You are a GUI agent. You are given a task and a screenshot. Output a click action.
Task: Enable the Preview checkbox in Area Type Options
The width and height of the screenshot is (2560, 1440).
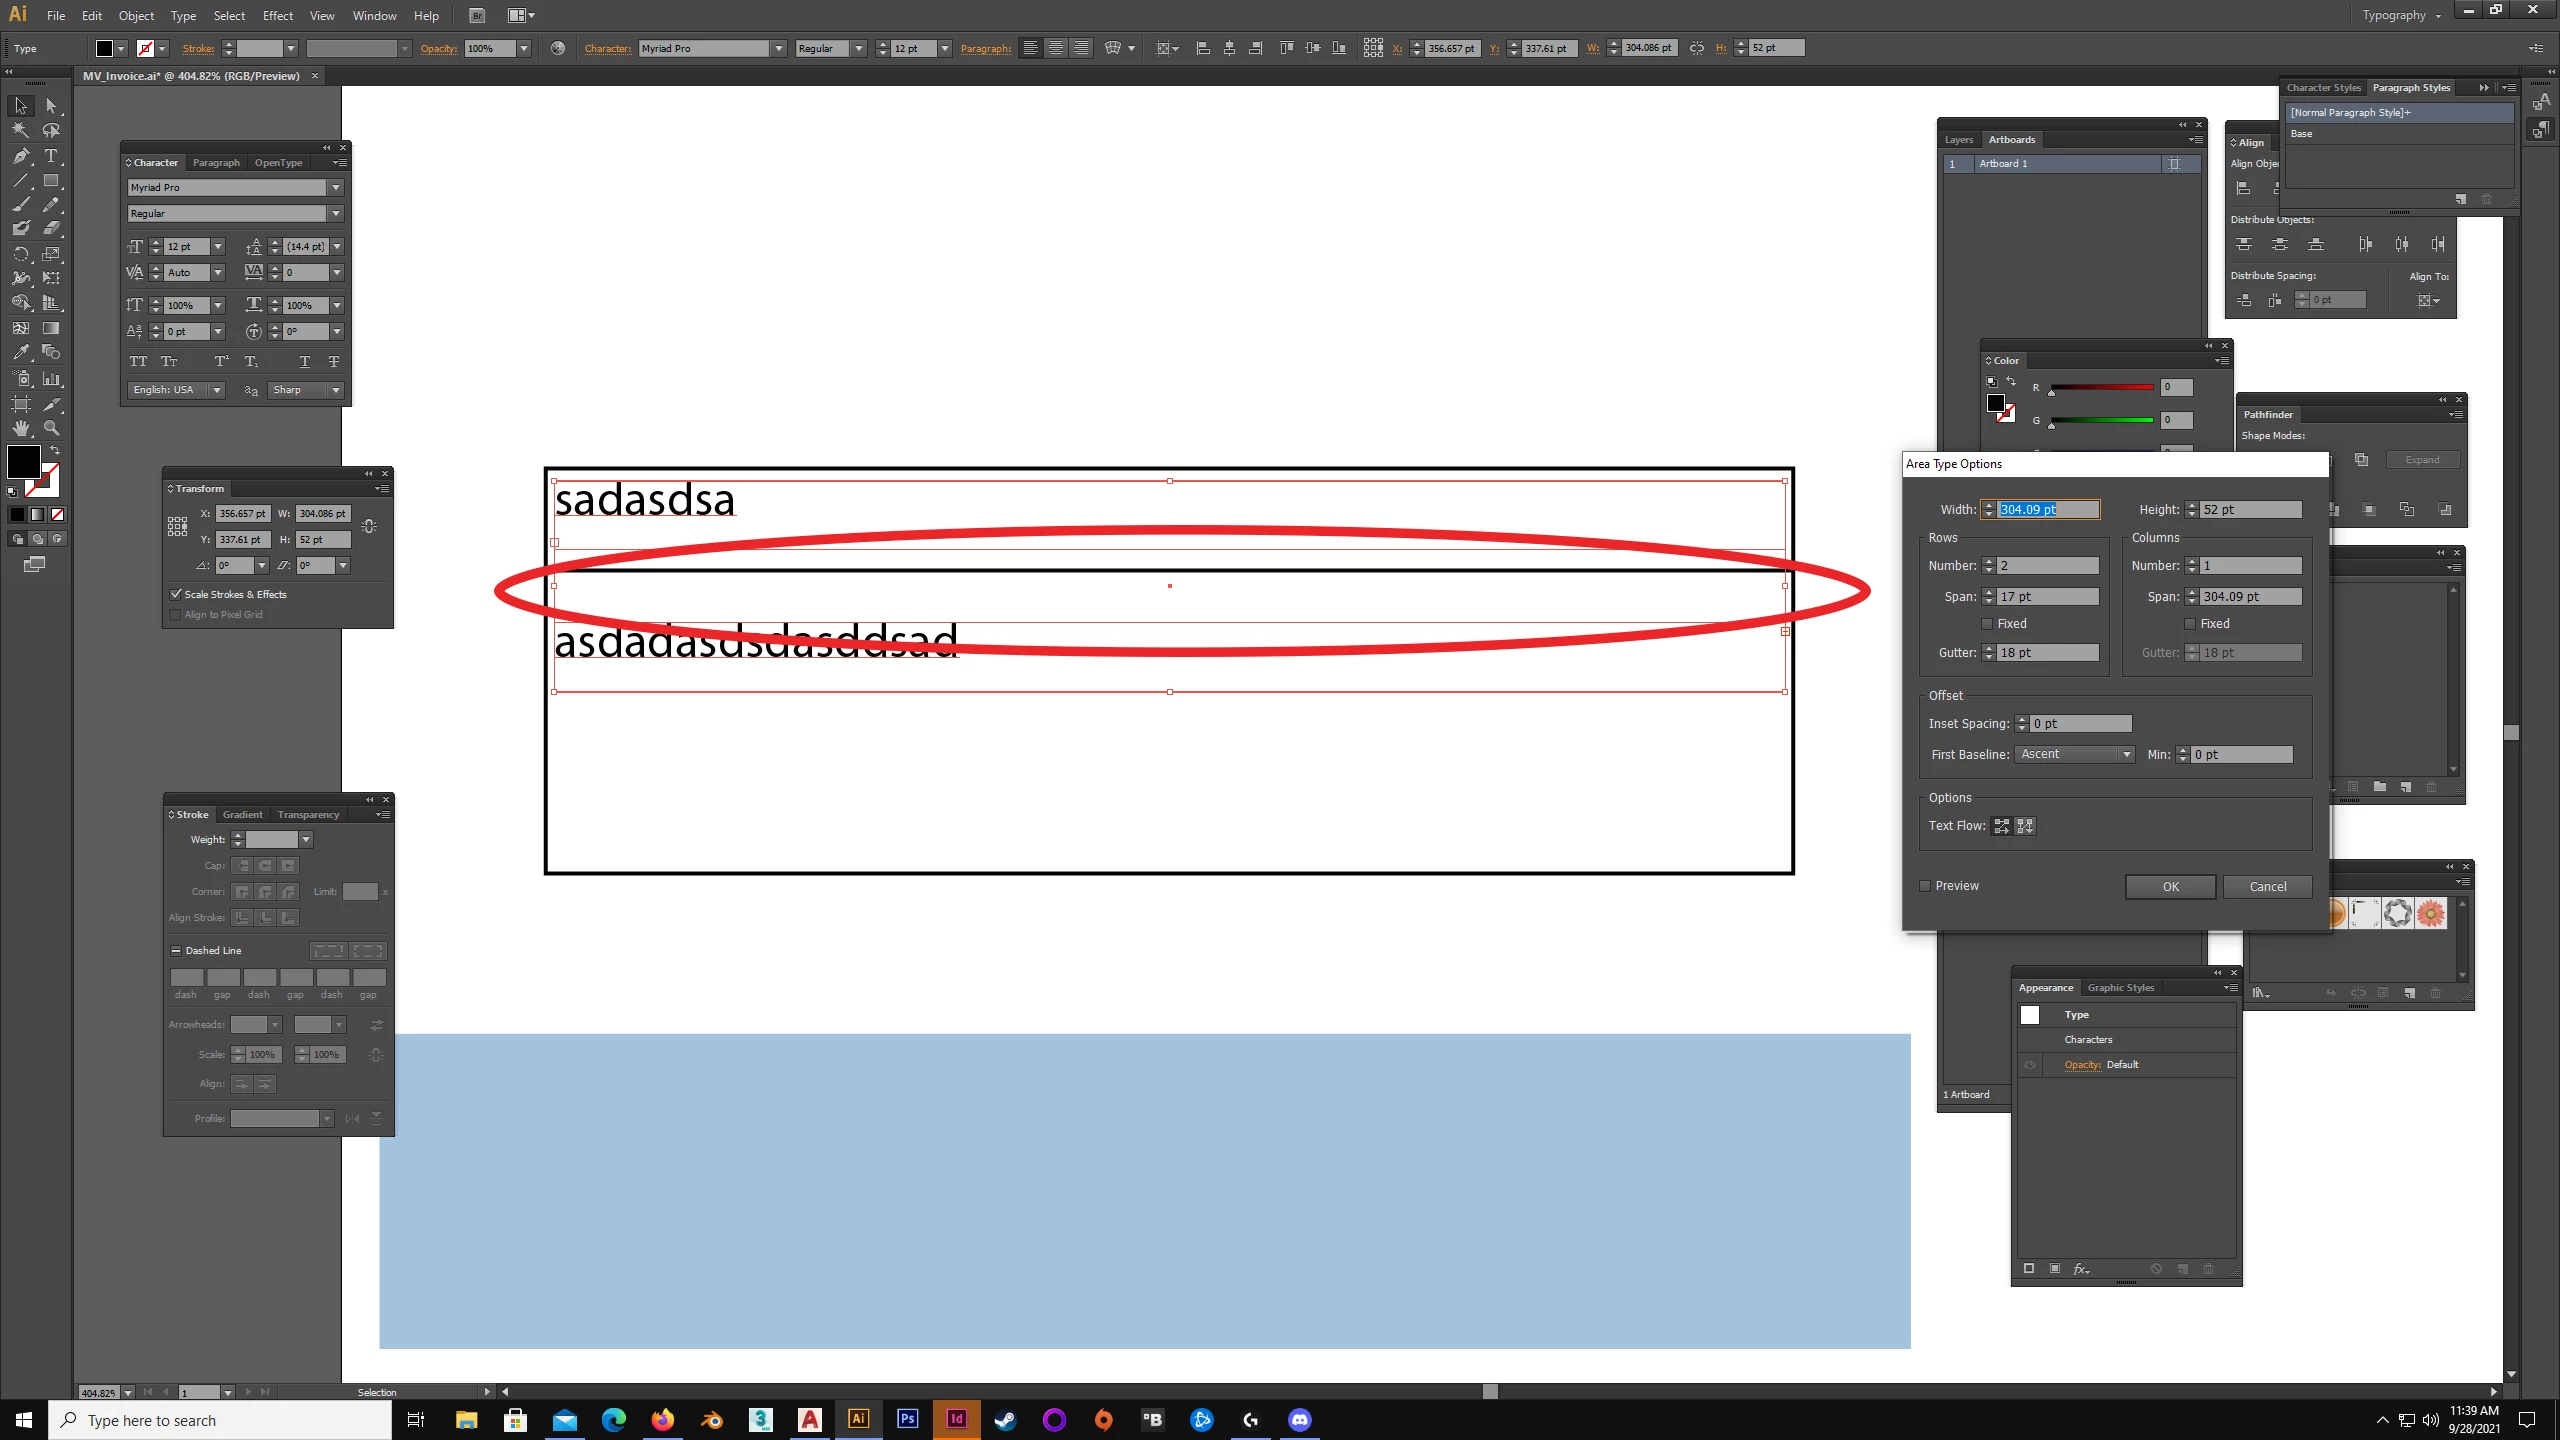1925,886
